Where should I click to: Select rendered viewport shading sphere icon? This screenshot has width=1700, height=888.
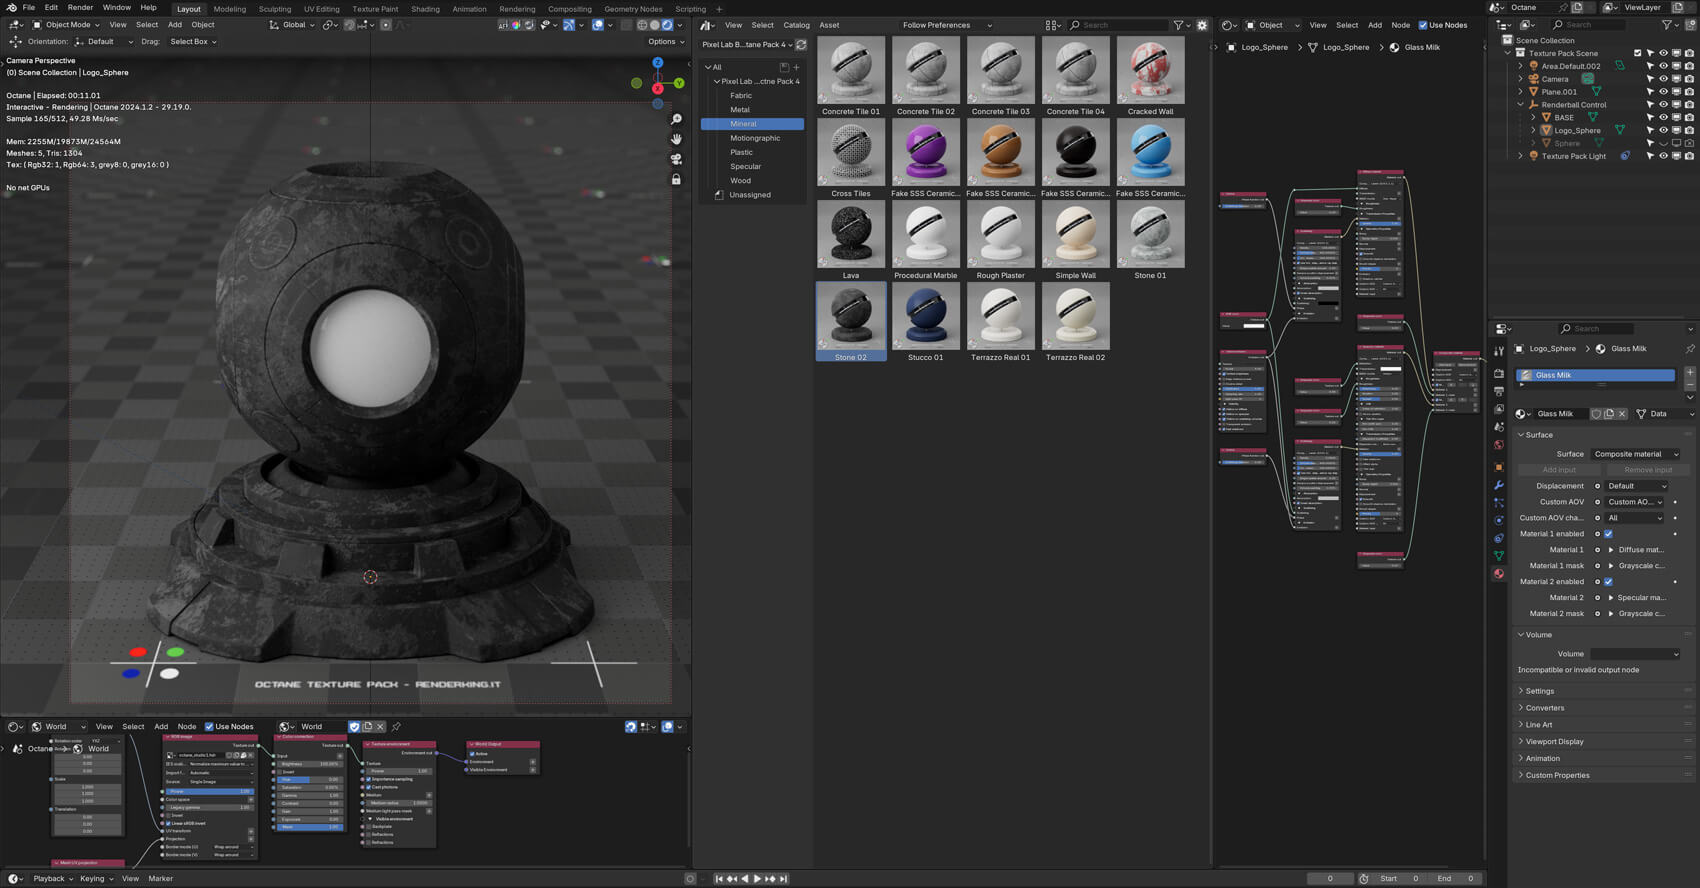click(667, 25)
